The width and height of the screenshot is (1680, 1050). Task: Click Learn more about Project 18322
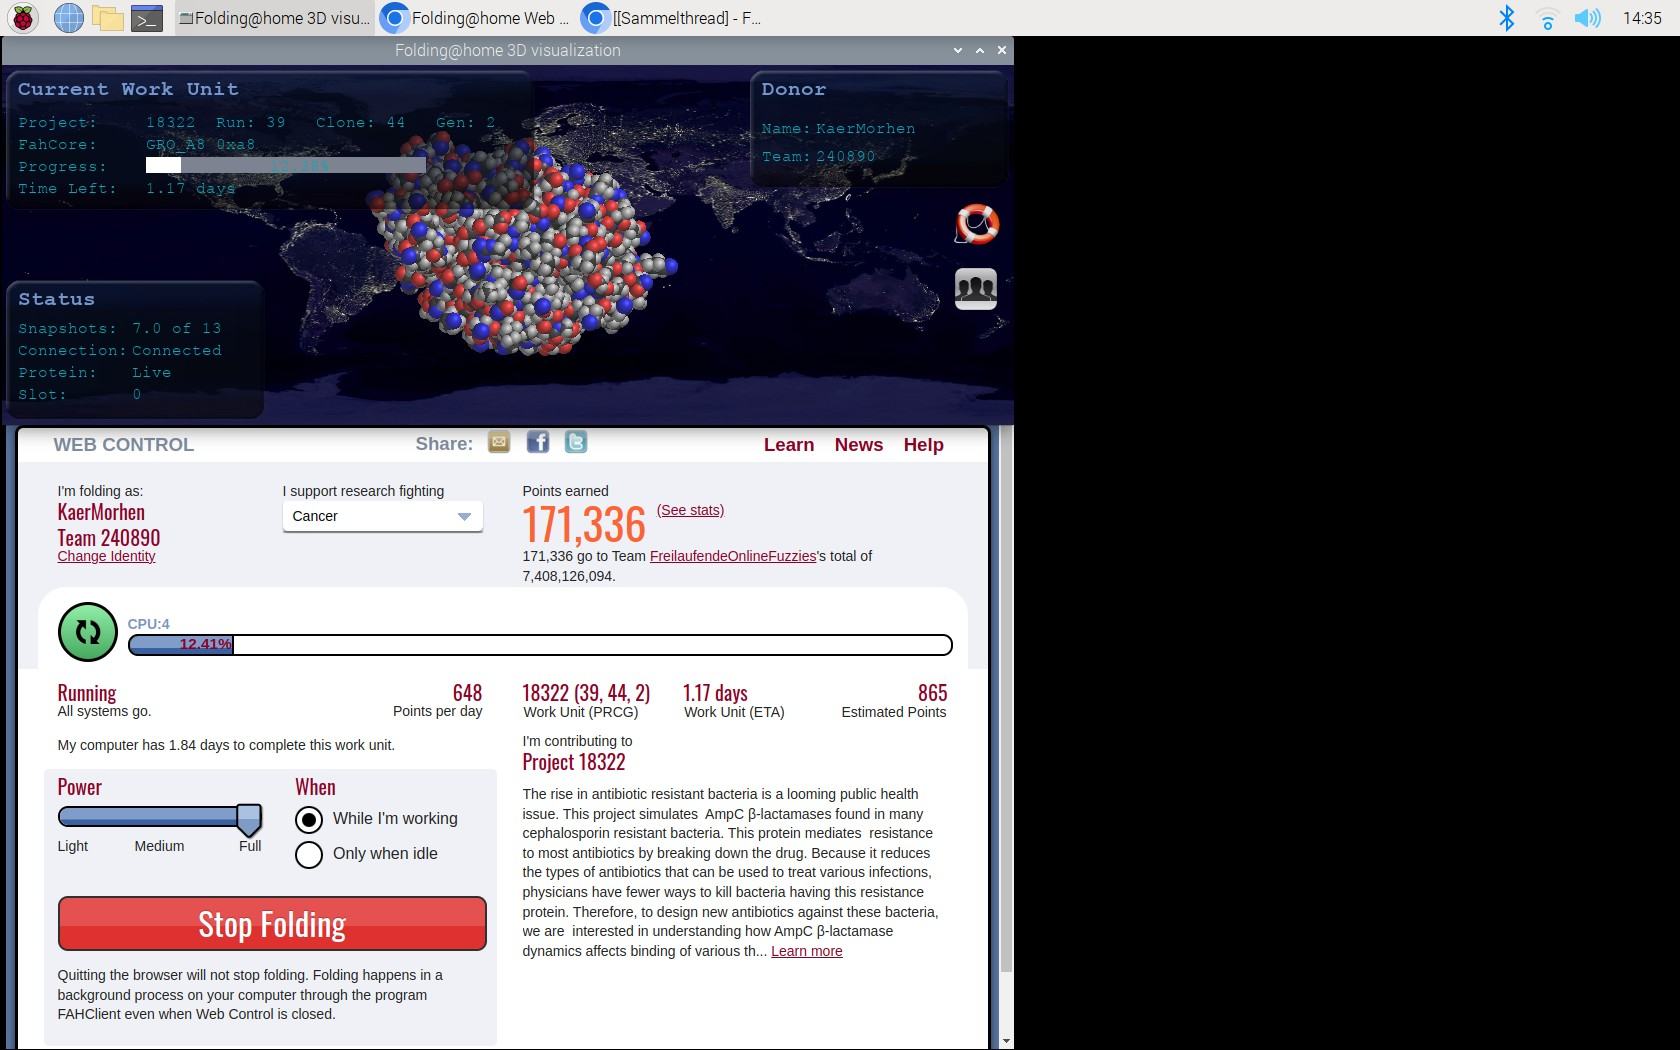pos(806,951)
